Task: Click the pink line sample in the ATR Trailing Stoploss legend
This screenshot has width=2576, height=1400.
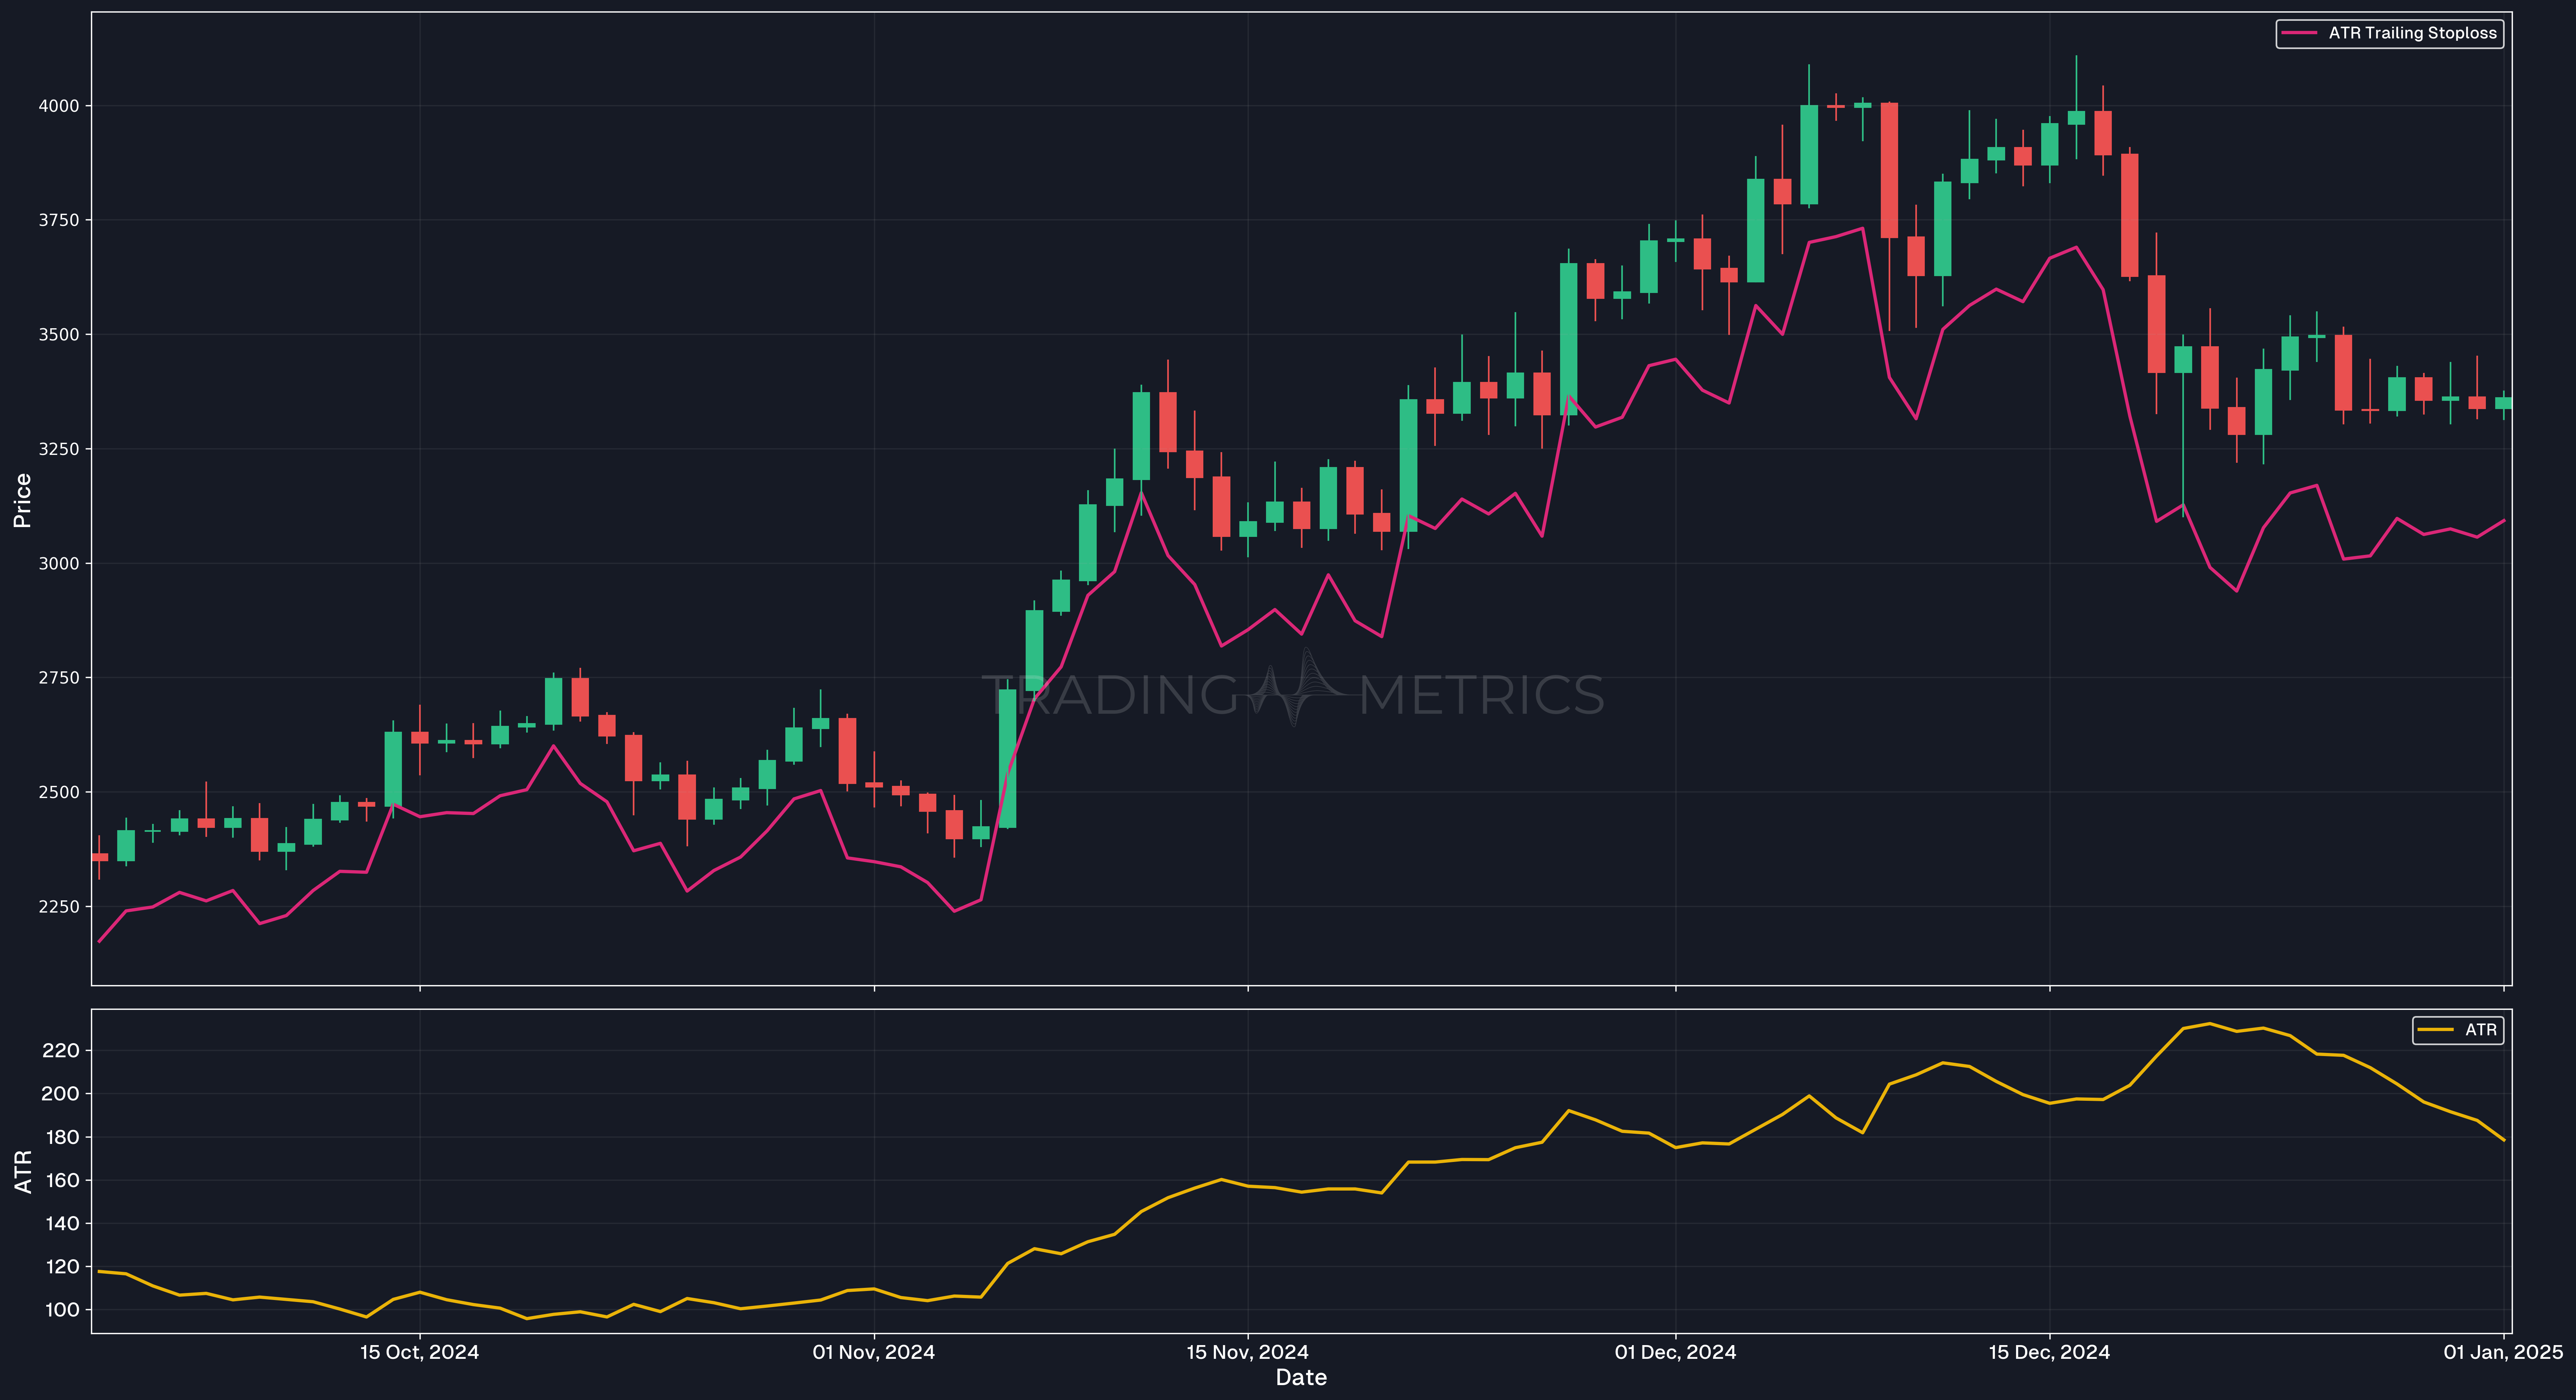Action: tap(2299, 33)
